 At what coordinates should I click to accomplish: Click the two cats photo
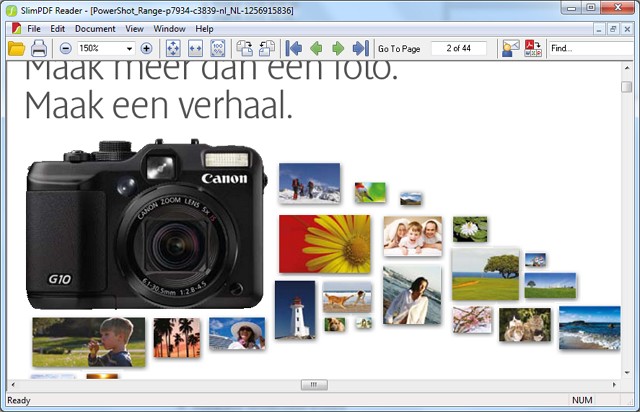point(525,325)
